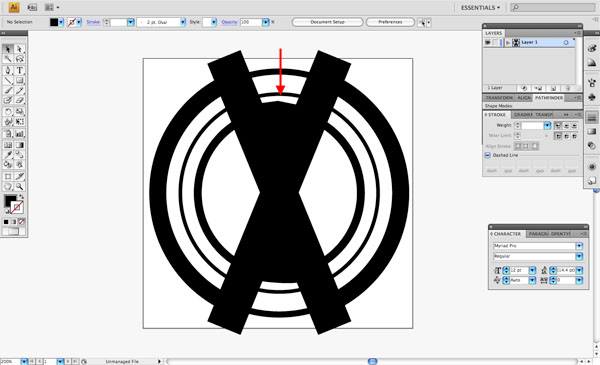
Task: Select the Magic Wand tool
Action: [x=8, y=59]
